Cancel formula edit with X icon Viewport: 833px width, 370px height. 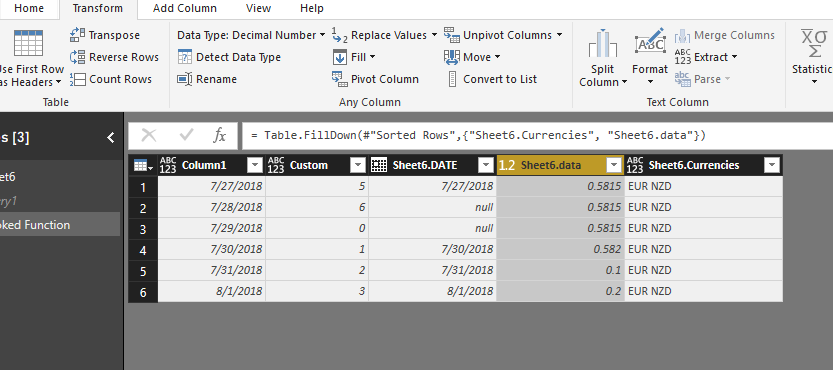149,136
